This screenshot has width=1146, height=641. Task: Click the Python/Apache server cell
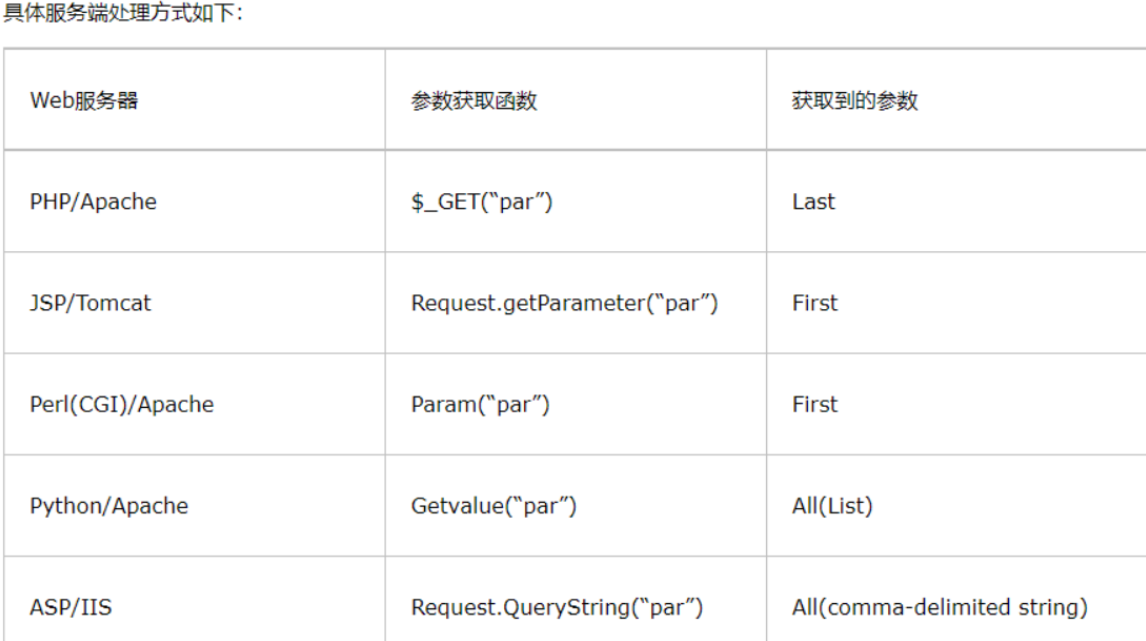[194, 506]
